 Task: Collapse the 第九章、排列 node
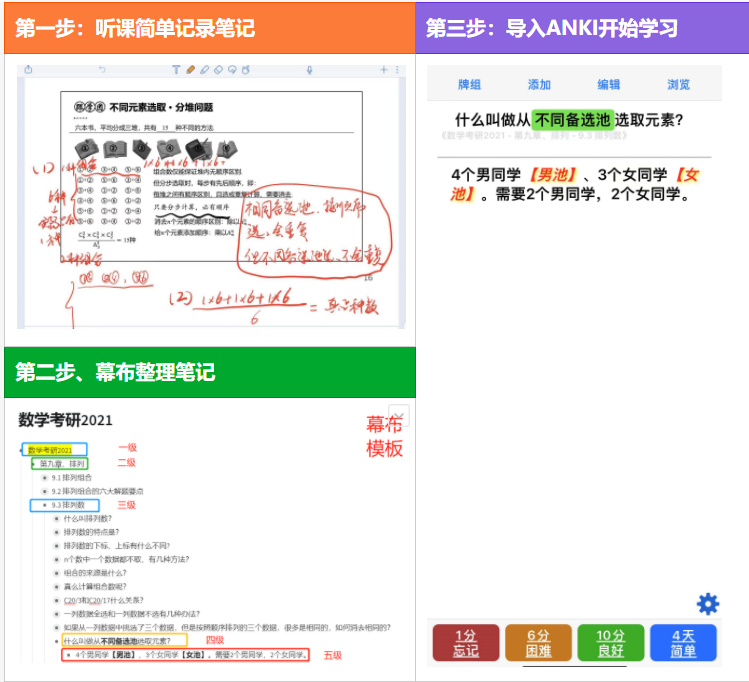(33, 464)
